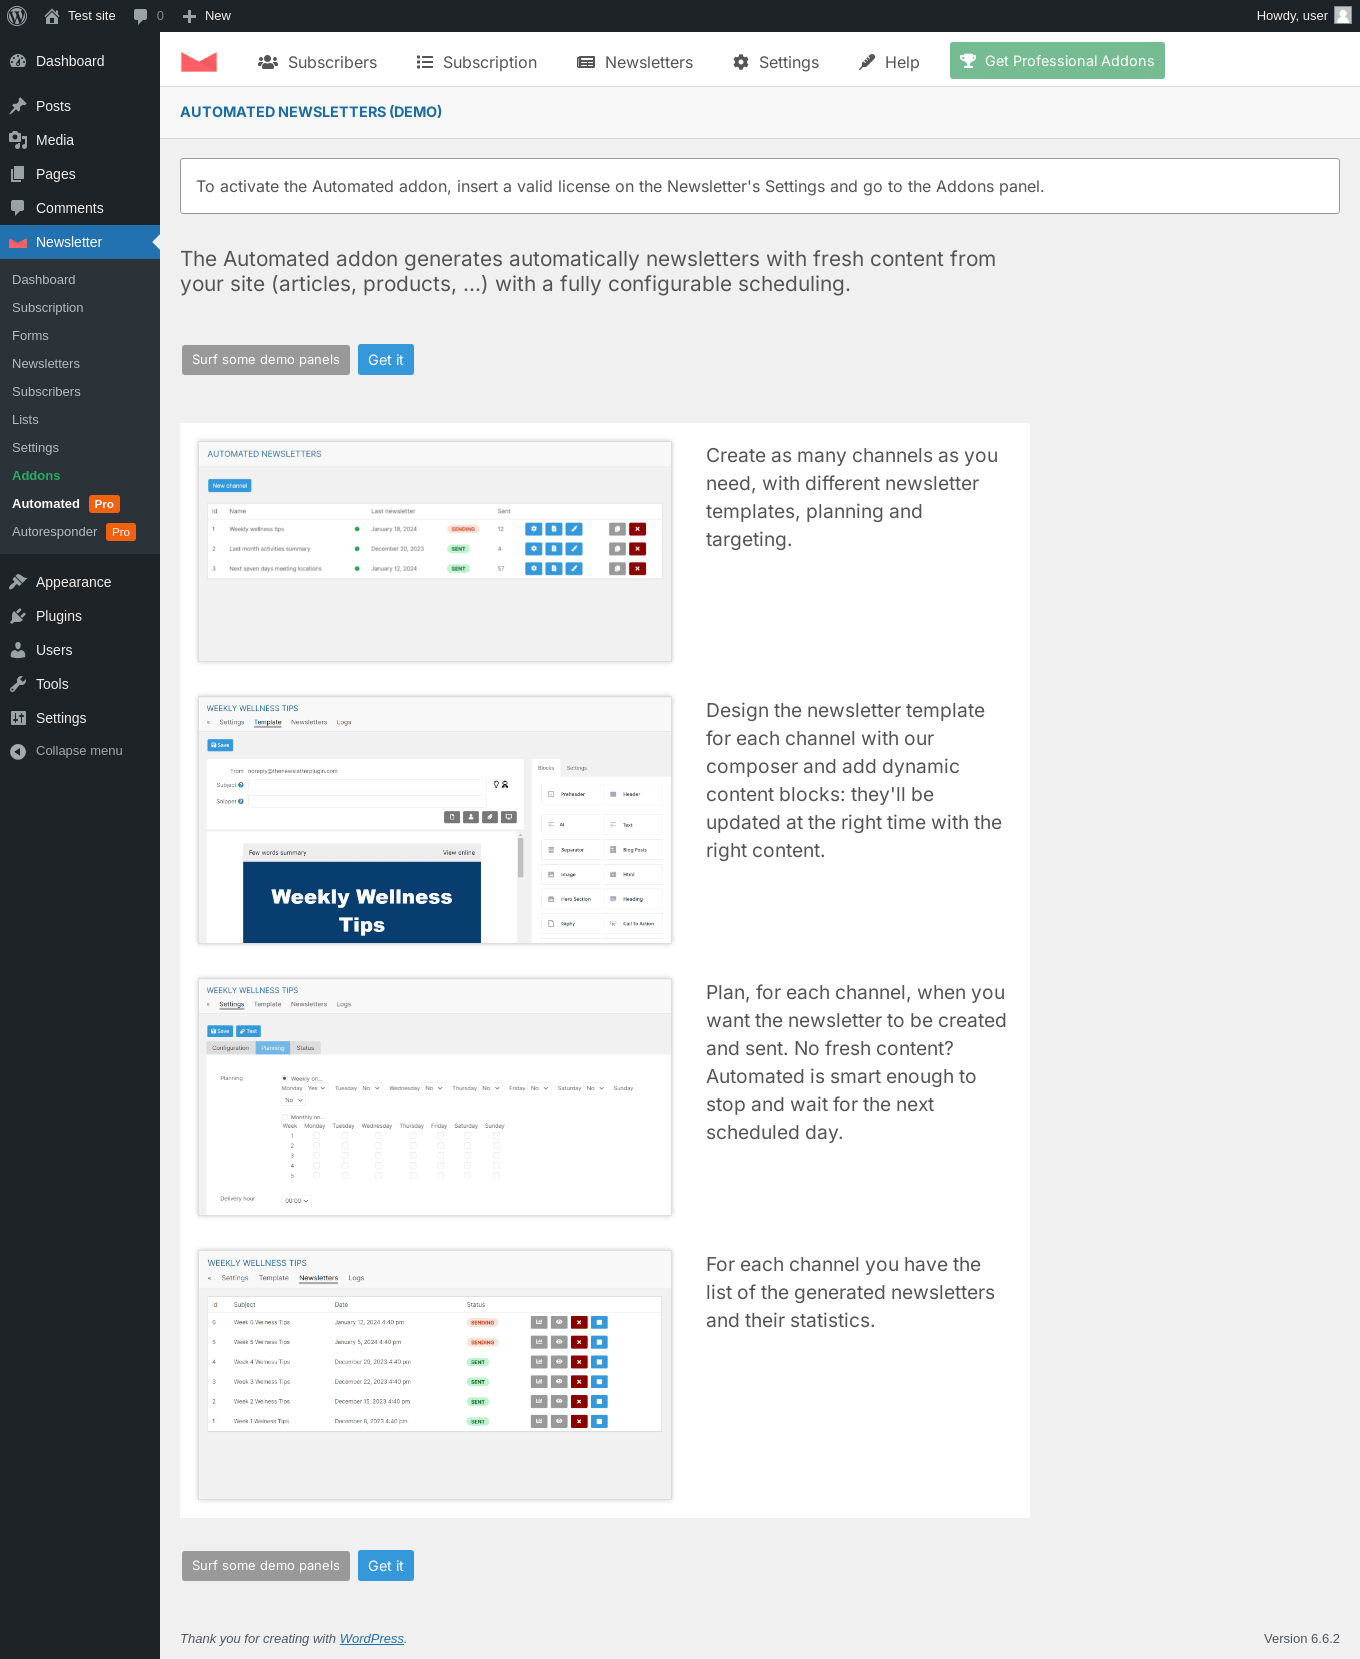
Task: Click the 'Plan, for each channel' description
Action: [856, 1063]
